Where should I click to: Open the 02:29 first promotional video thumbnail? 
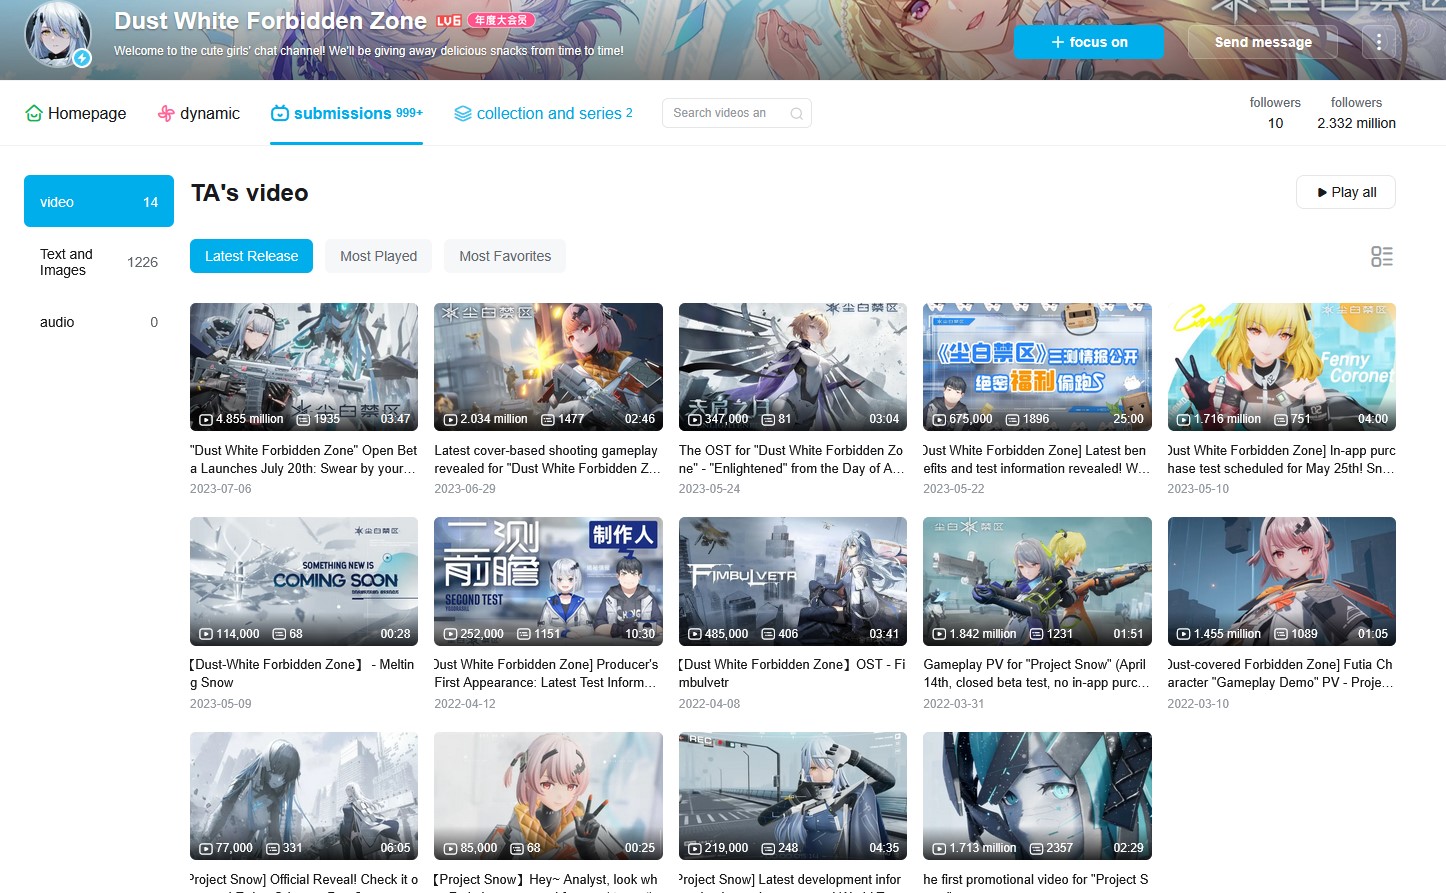pyautogui.click(x=1037, y=796)
